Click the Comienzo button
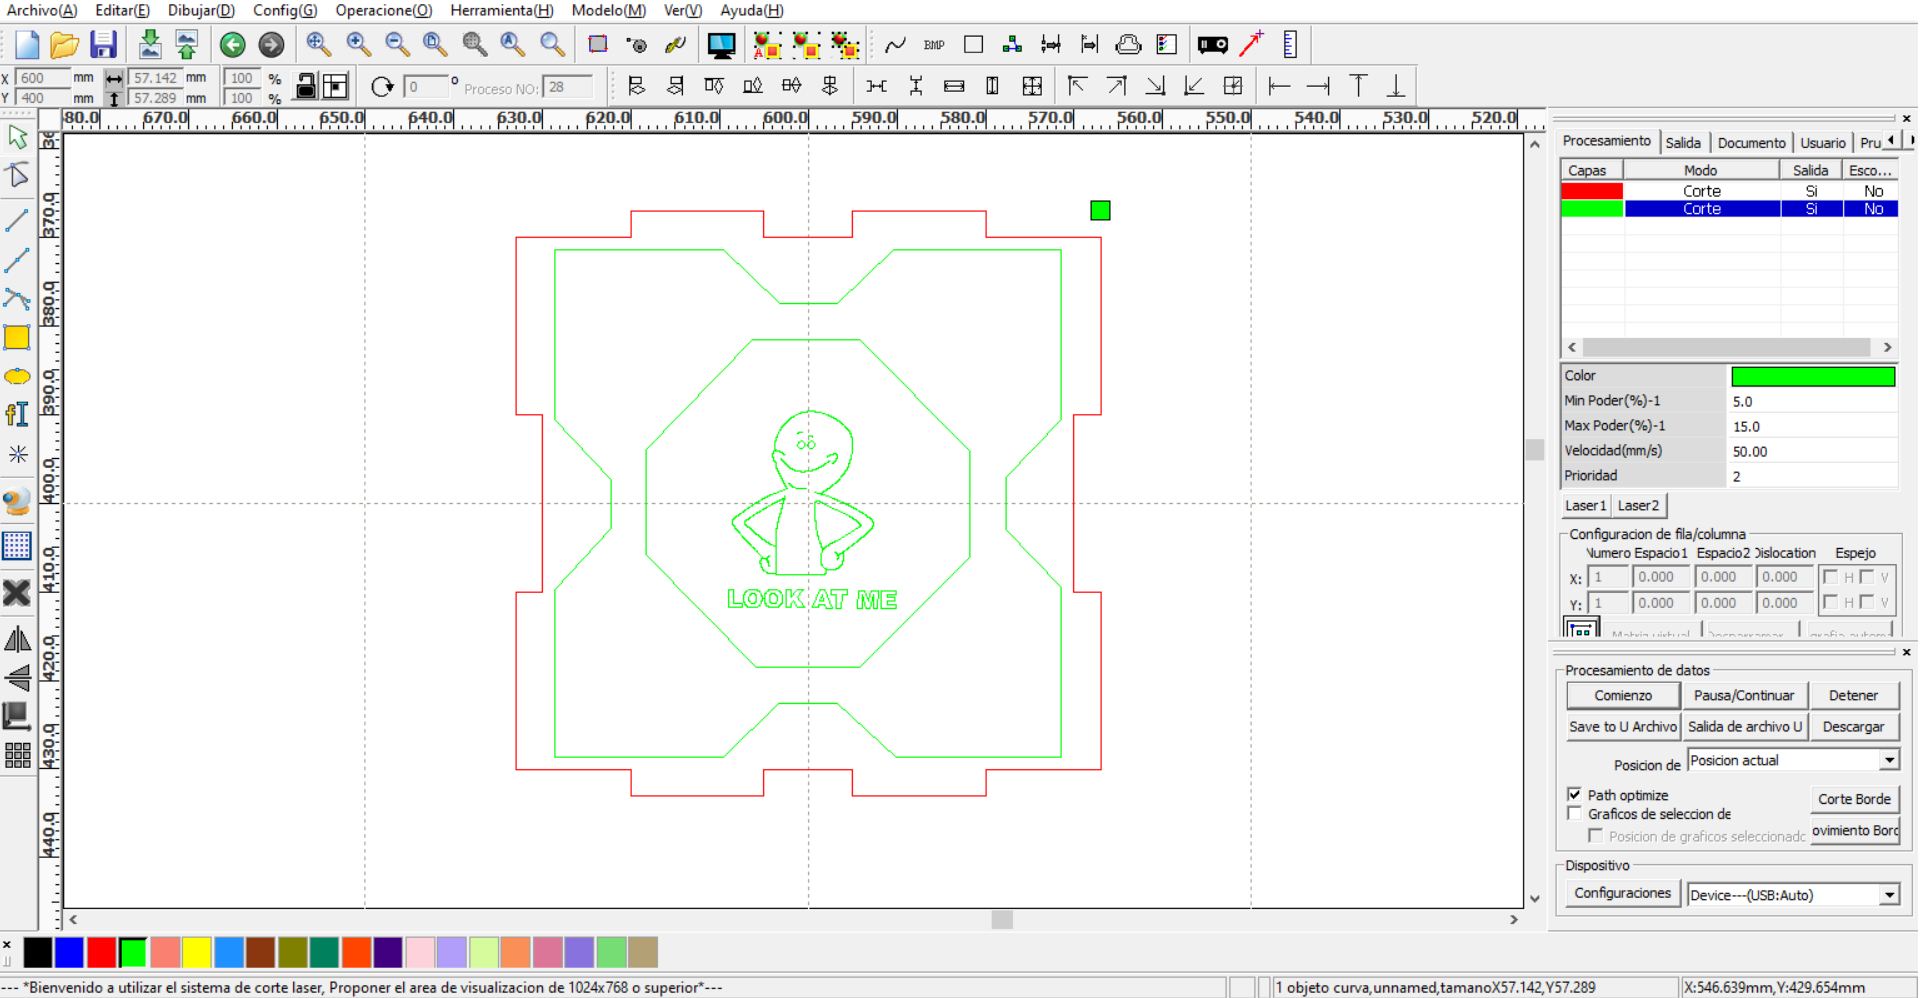Image resolution: width=1920 pixels, height=998 pixels. (x=1623, y=695)
